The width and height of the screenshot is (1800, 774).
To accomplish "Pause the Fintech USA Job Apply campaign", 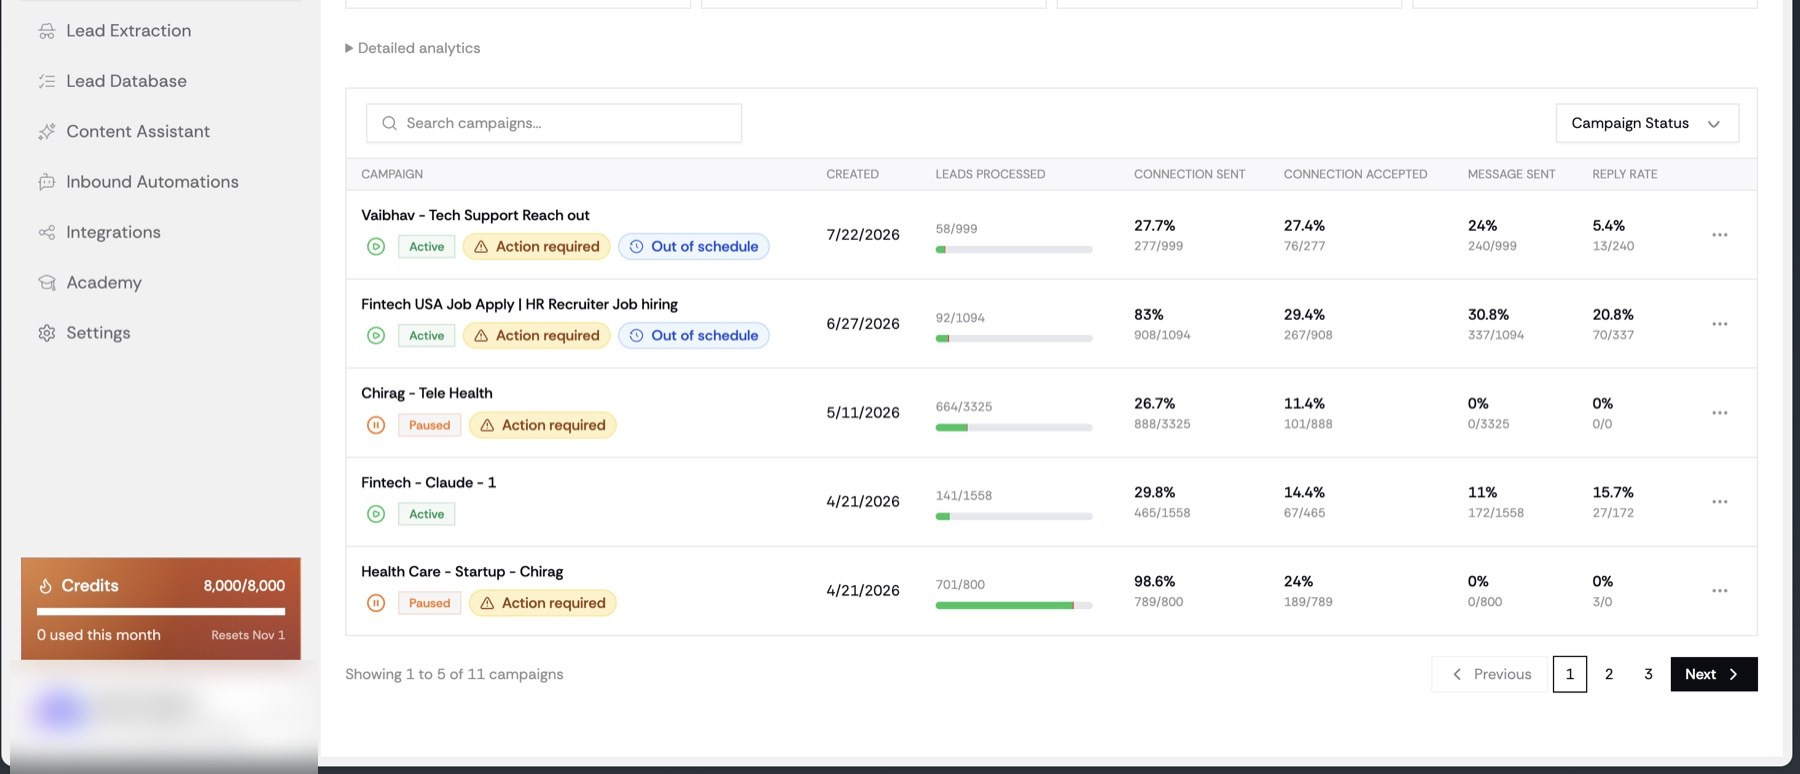I will 376,336.
